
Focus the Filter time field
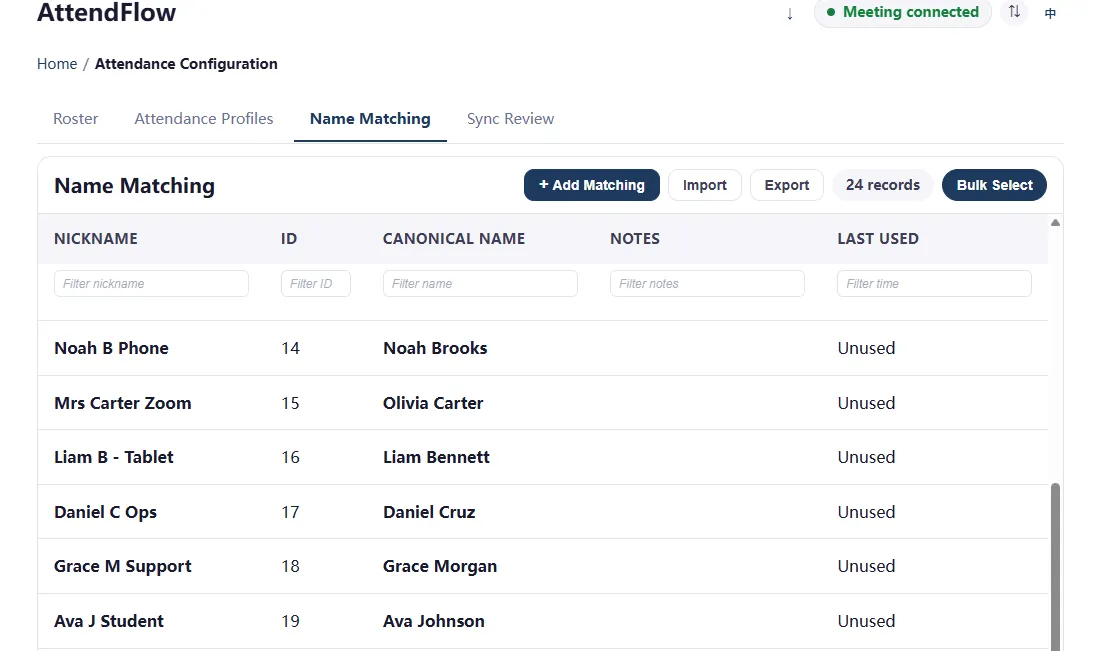click(x=934, y=283)
